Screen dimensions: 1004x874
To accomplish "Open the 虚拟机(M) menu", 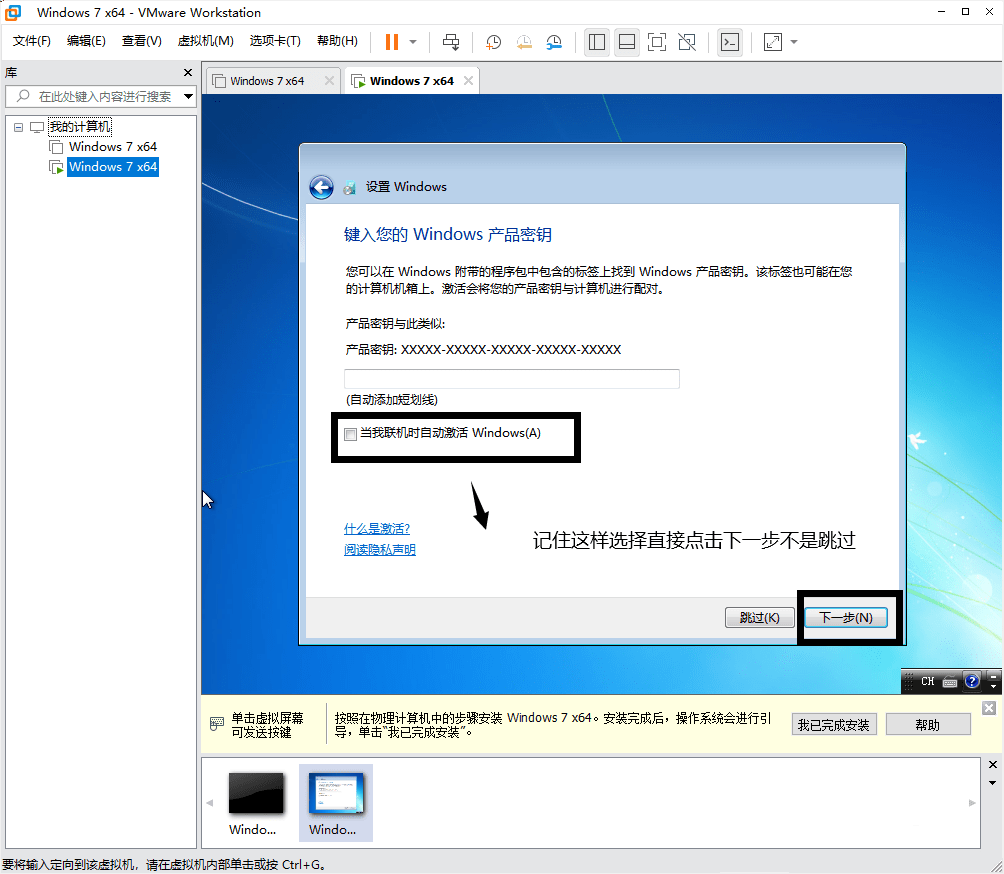I will click(x=206, y=41).
